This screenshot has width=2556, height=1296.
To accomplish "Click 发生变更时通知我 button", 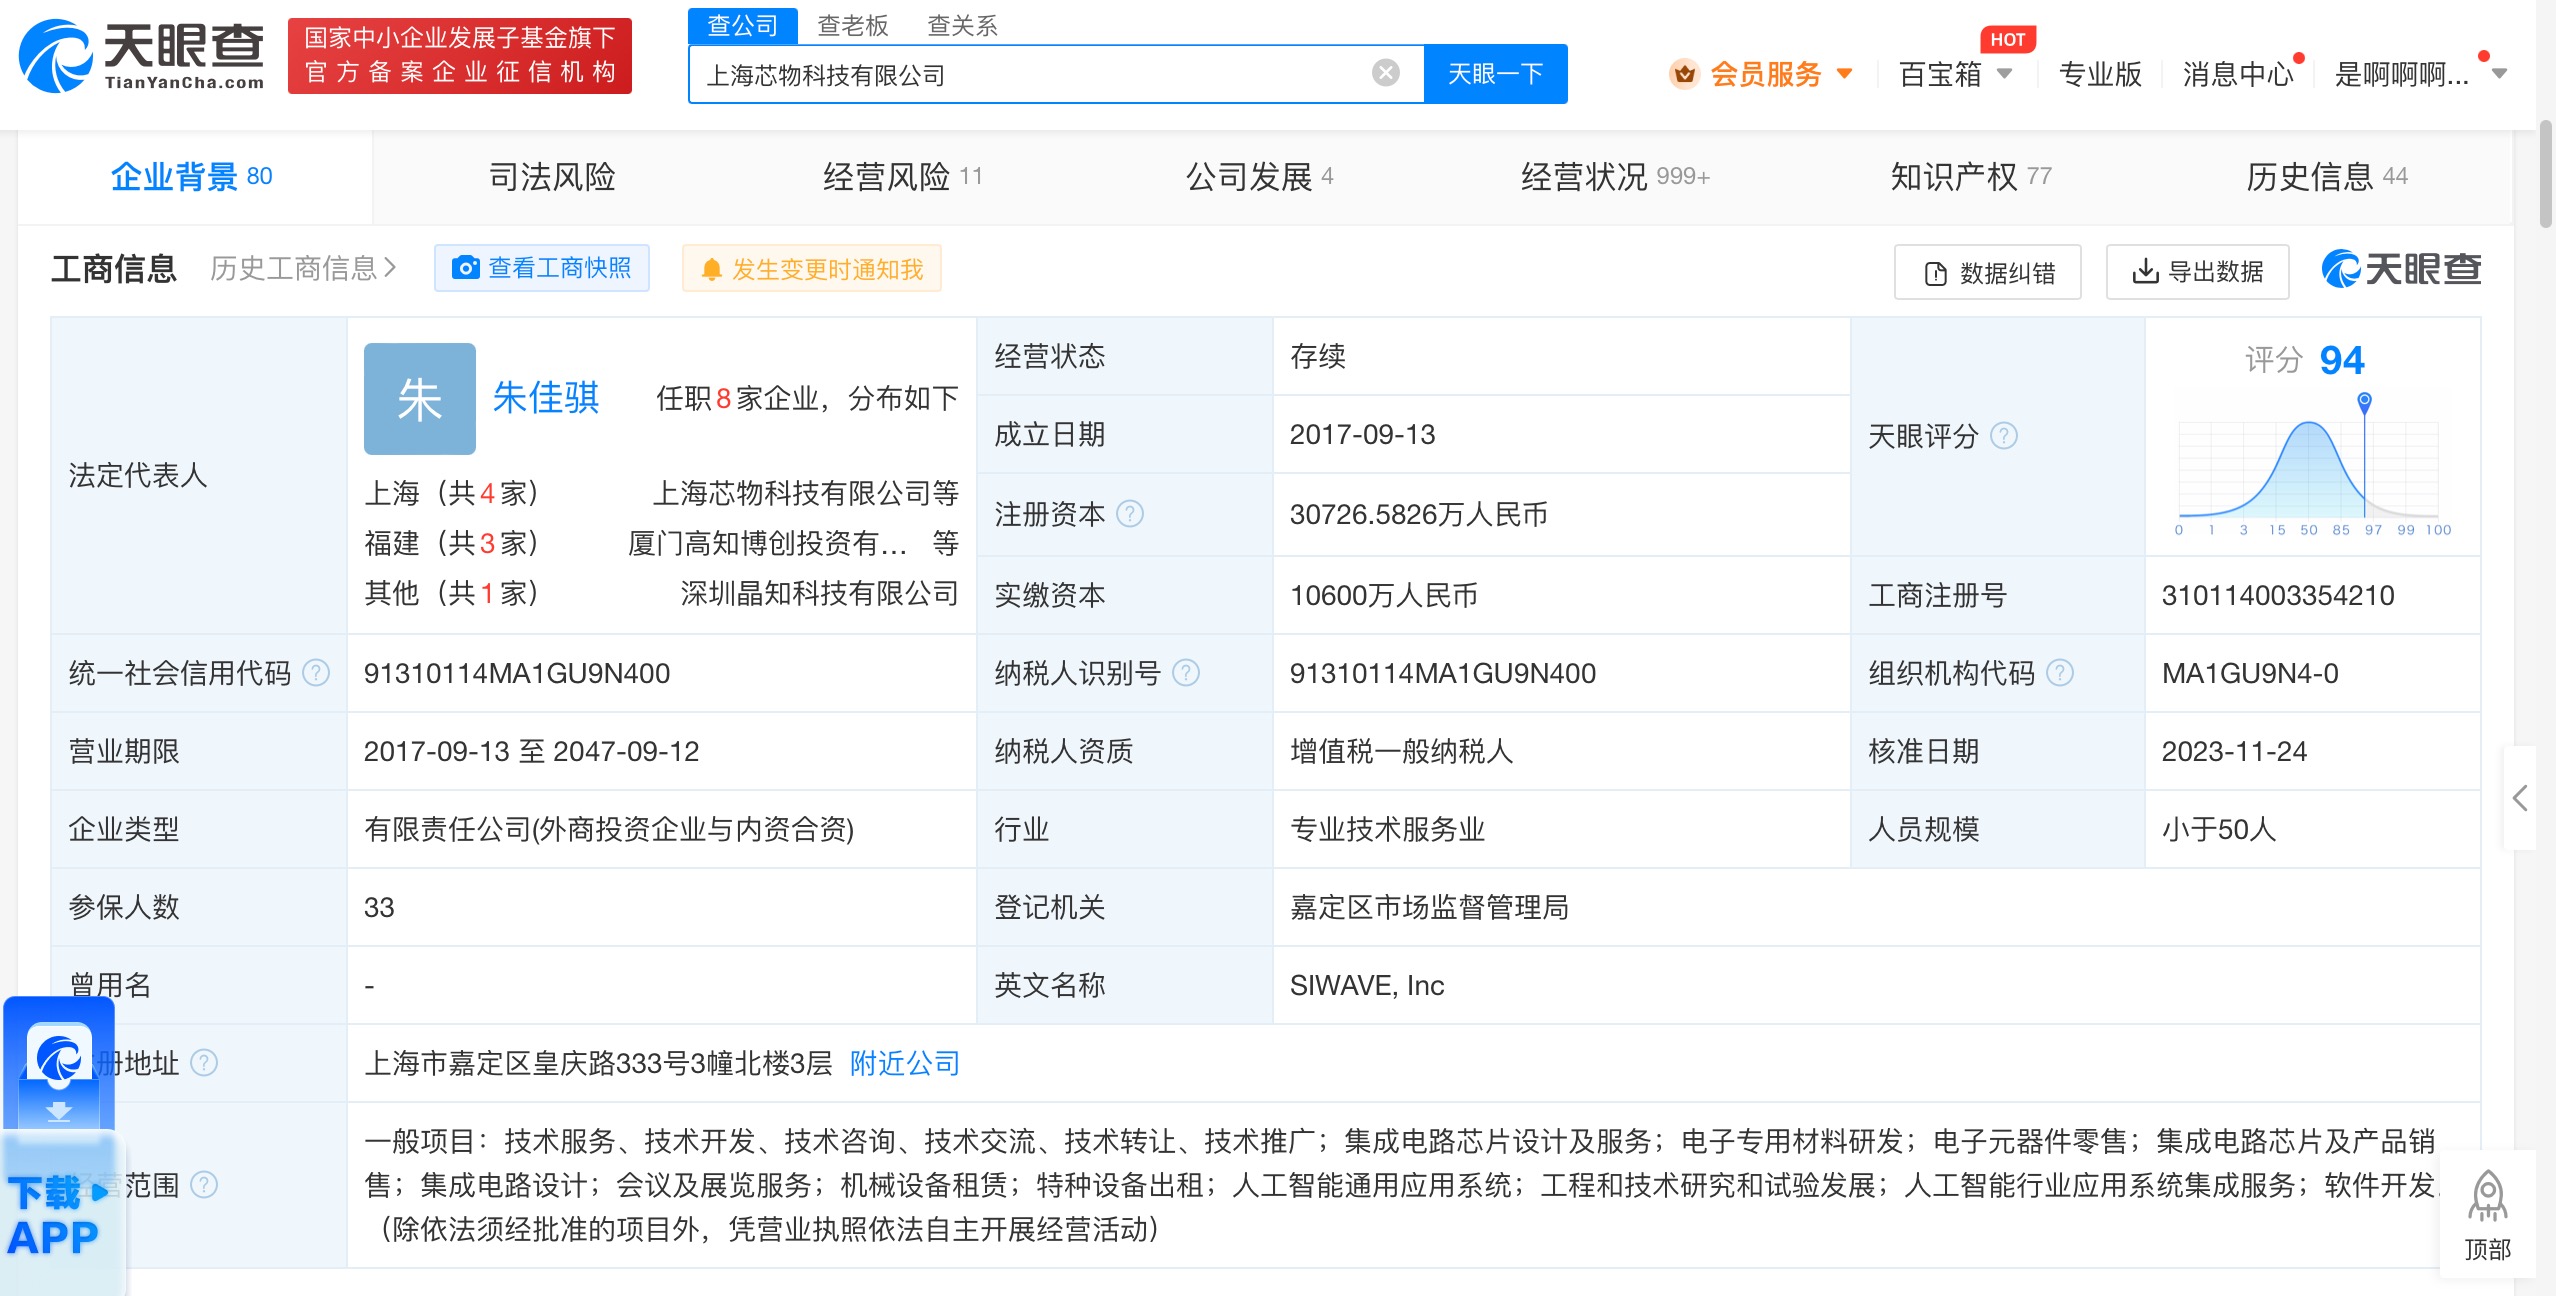I will tap(812, 269).
